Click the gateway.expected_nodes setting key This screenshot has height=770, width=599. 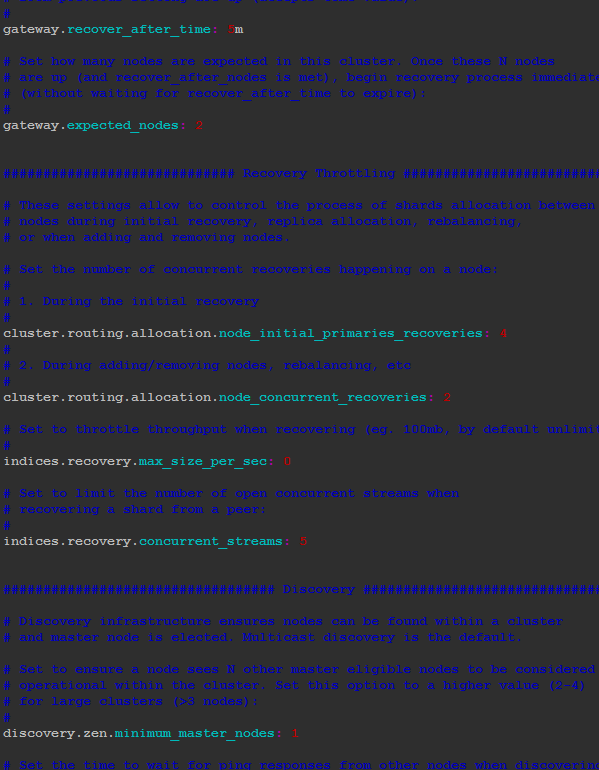point(91,126)
